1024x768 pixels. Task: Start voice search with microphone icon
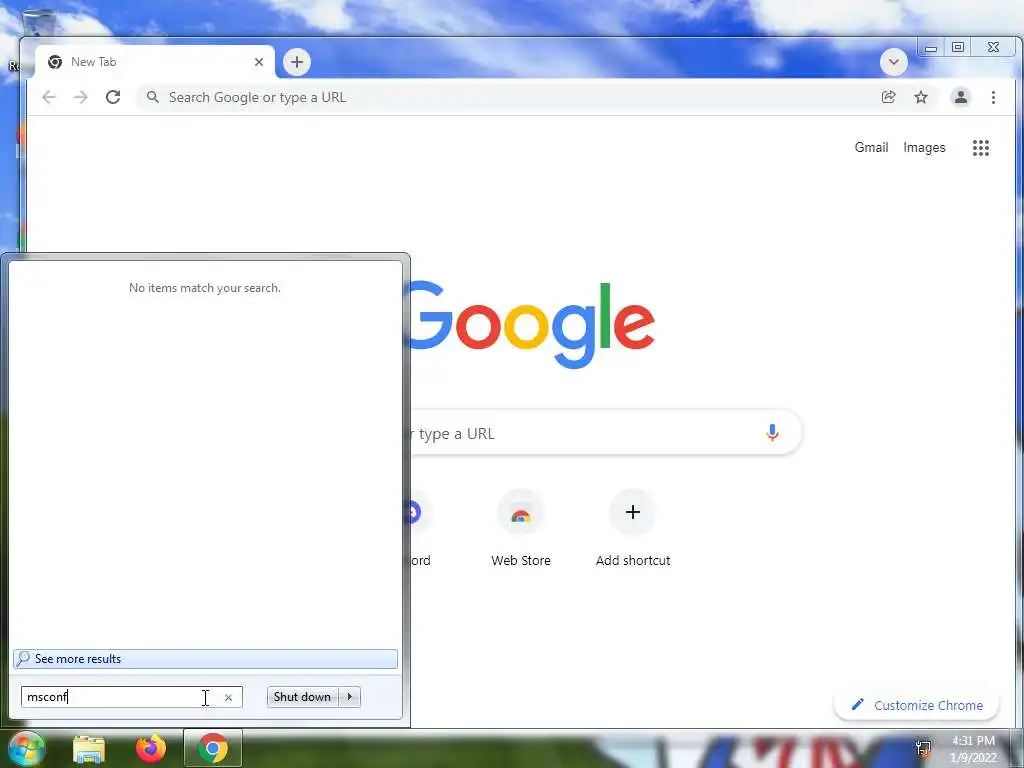(x=772, y=432)
